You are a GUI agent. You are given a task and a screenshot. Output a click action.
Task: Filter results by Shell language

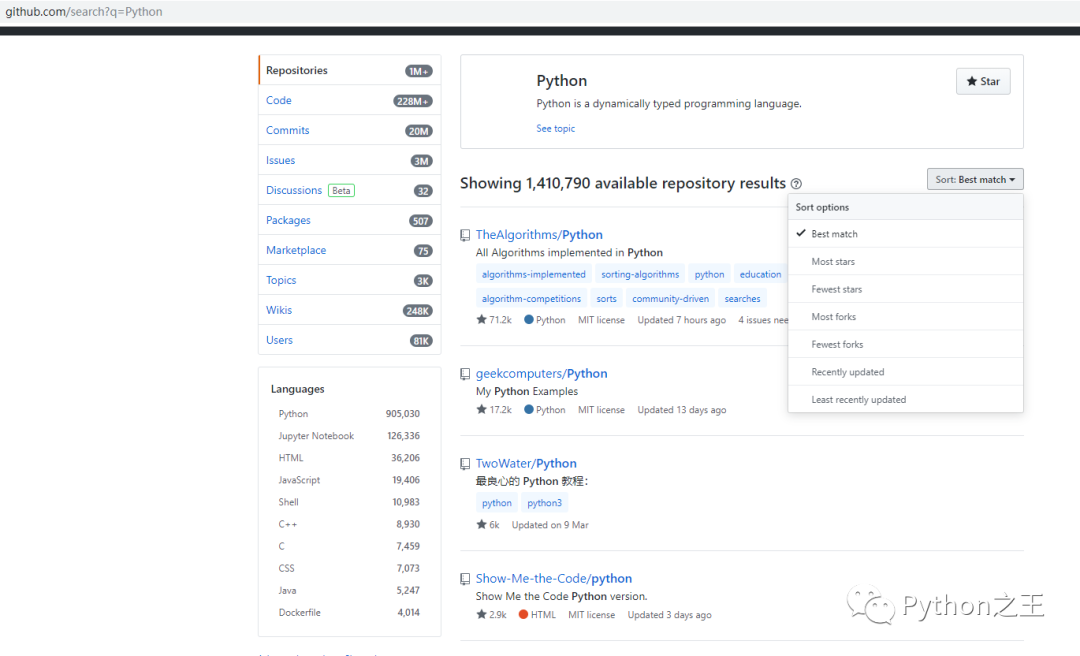pyautogui.click(x=349, y=502)
